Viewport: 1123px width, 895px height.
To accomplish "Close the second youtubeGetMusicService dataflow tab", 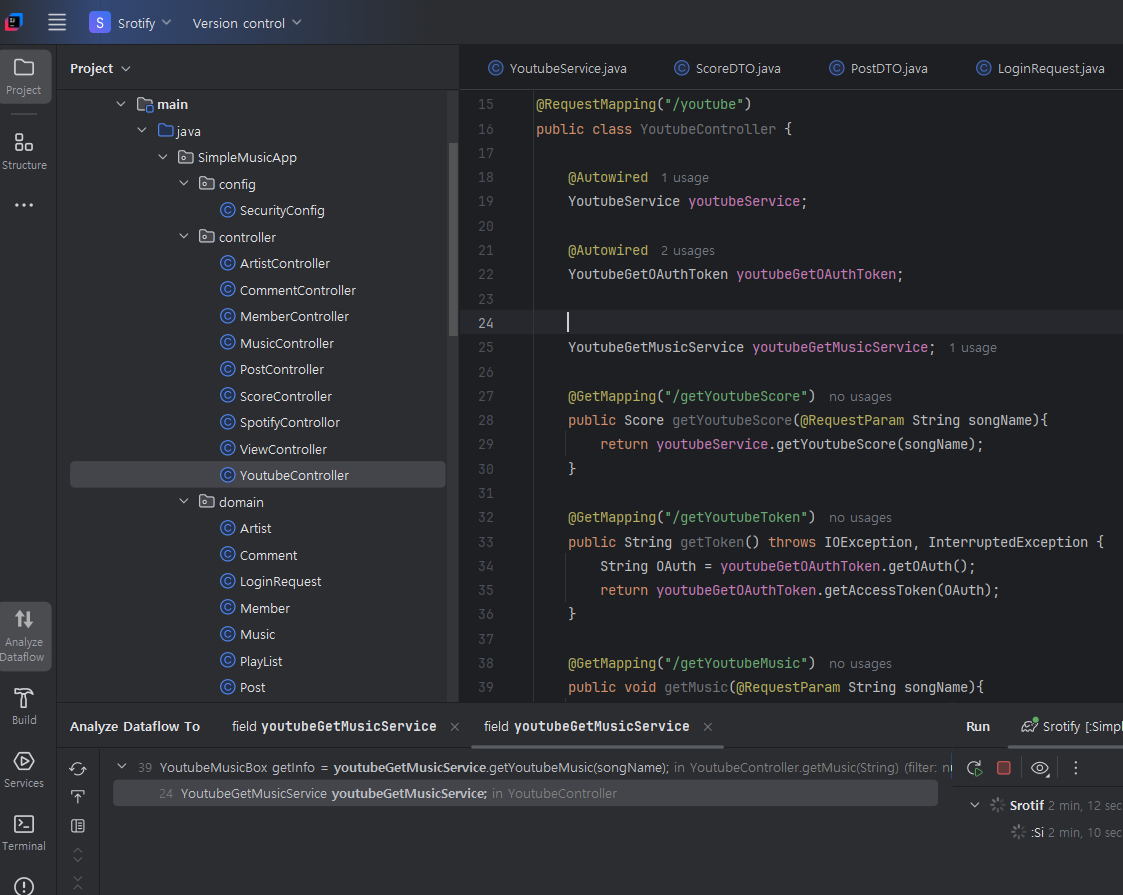I will coord(708,727).
